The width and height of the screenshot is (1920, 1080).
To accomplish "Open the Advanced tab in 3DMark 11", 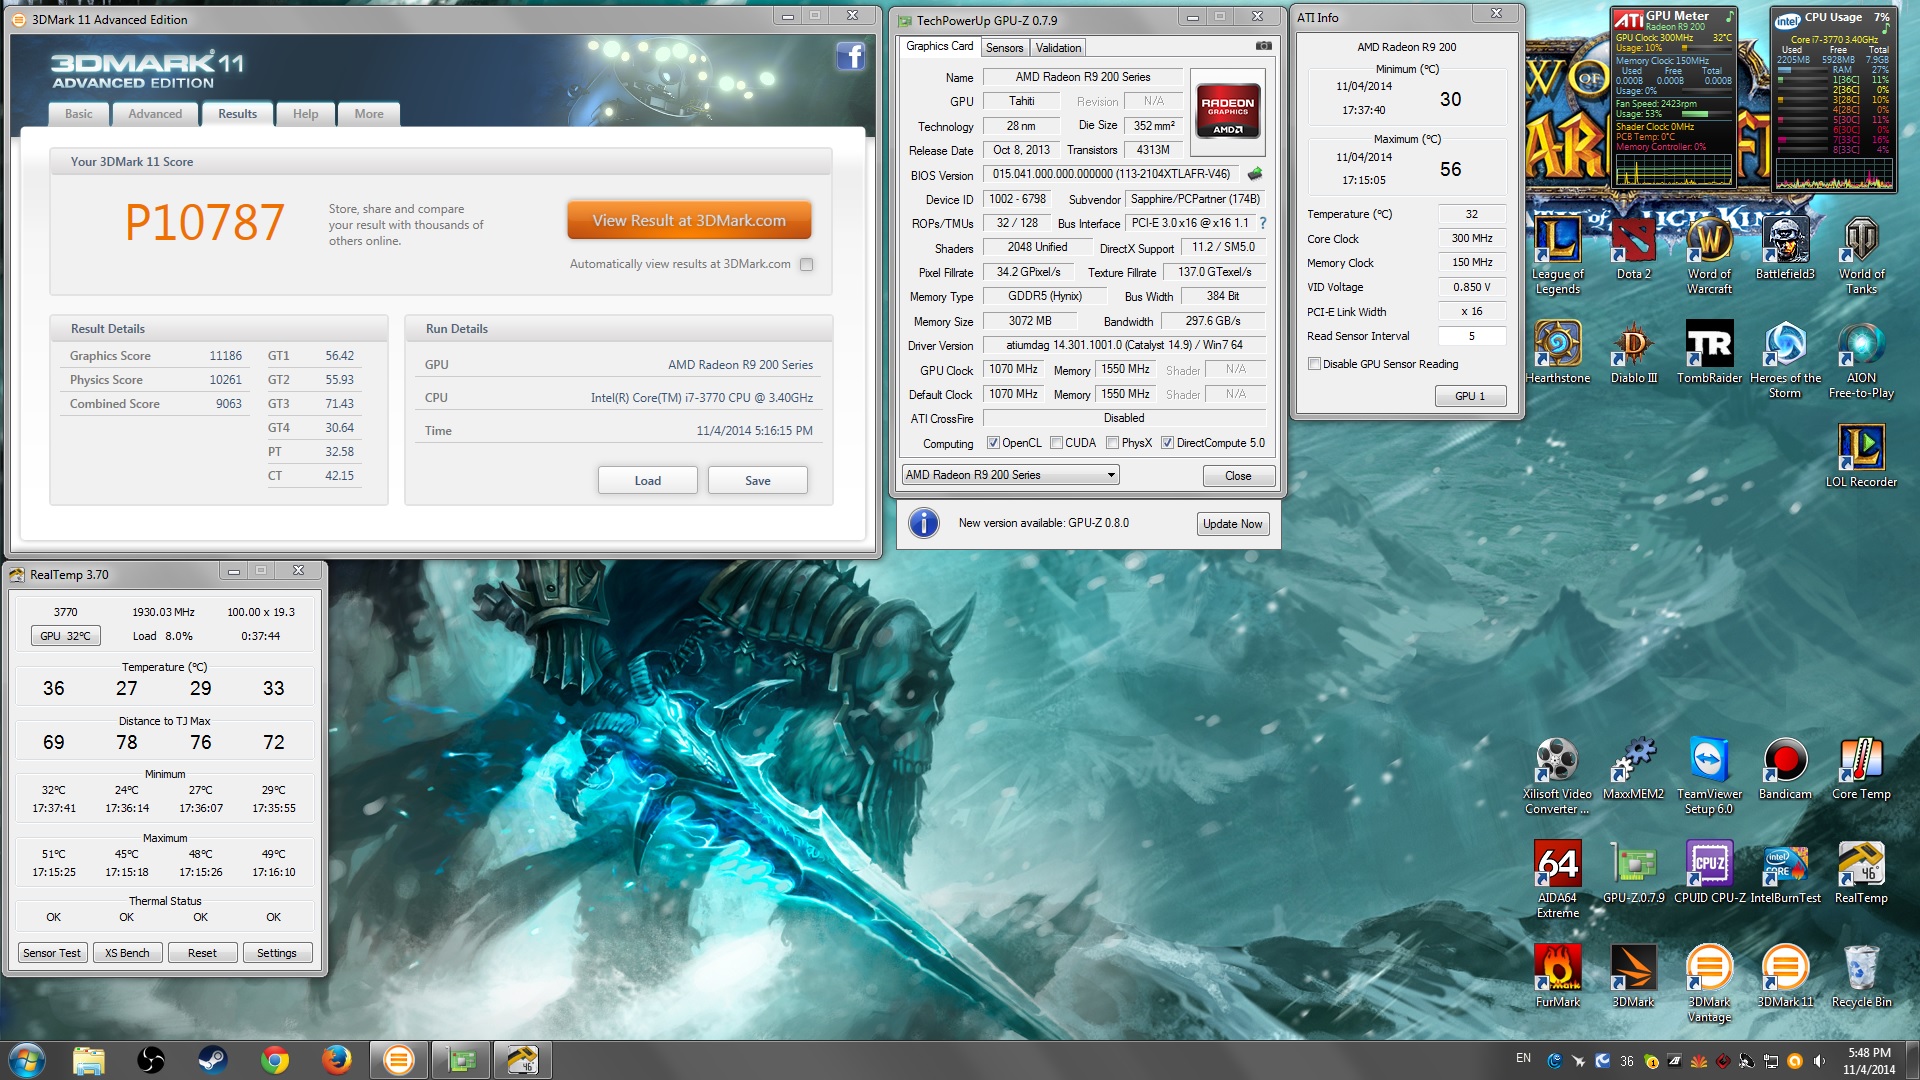I will pyautogui.click(x=155, y=114).
